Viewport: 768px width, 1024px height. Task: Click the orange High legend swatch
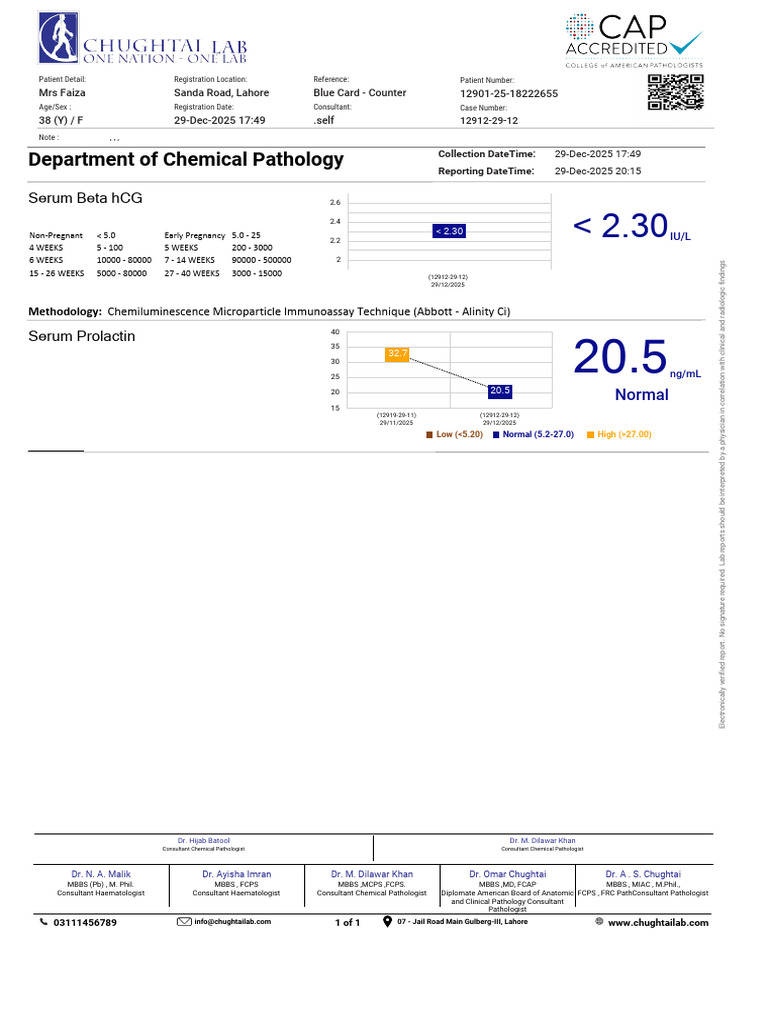(590, 434)
